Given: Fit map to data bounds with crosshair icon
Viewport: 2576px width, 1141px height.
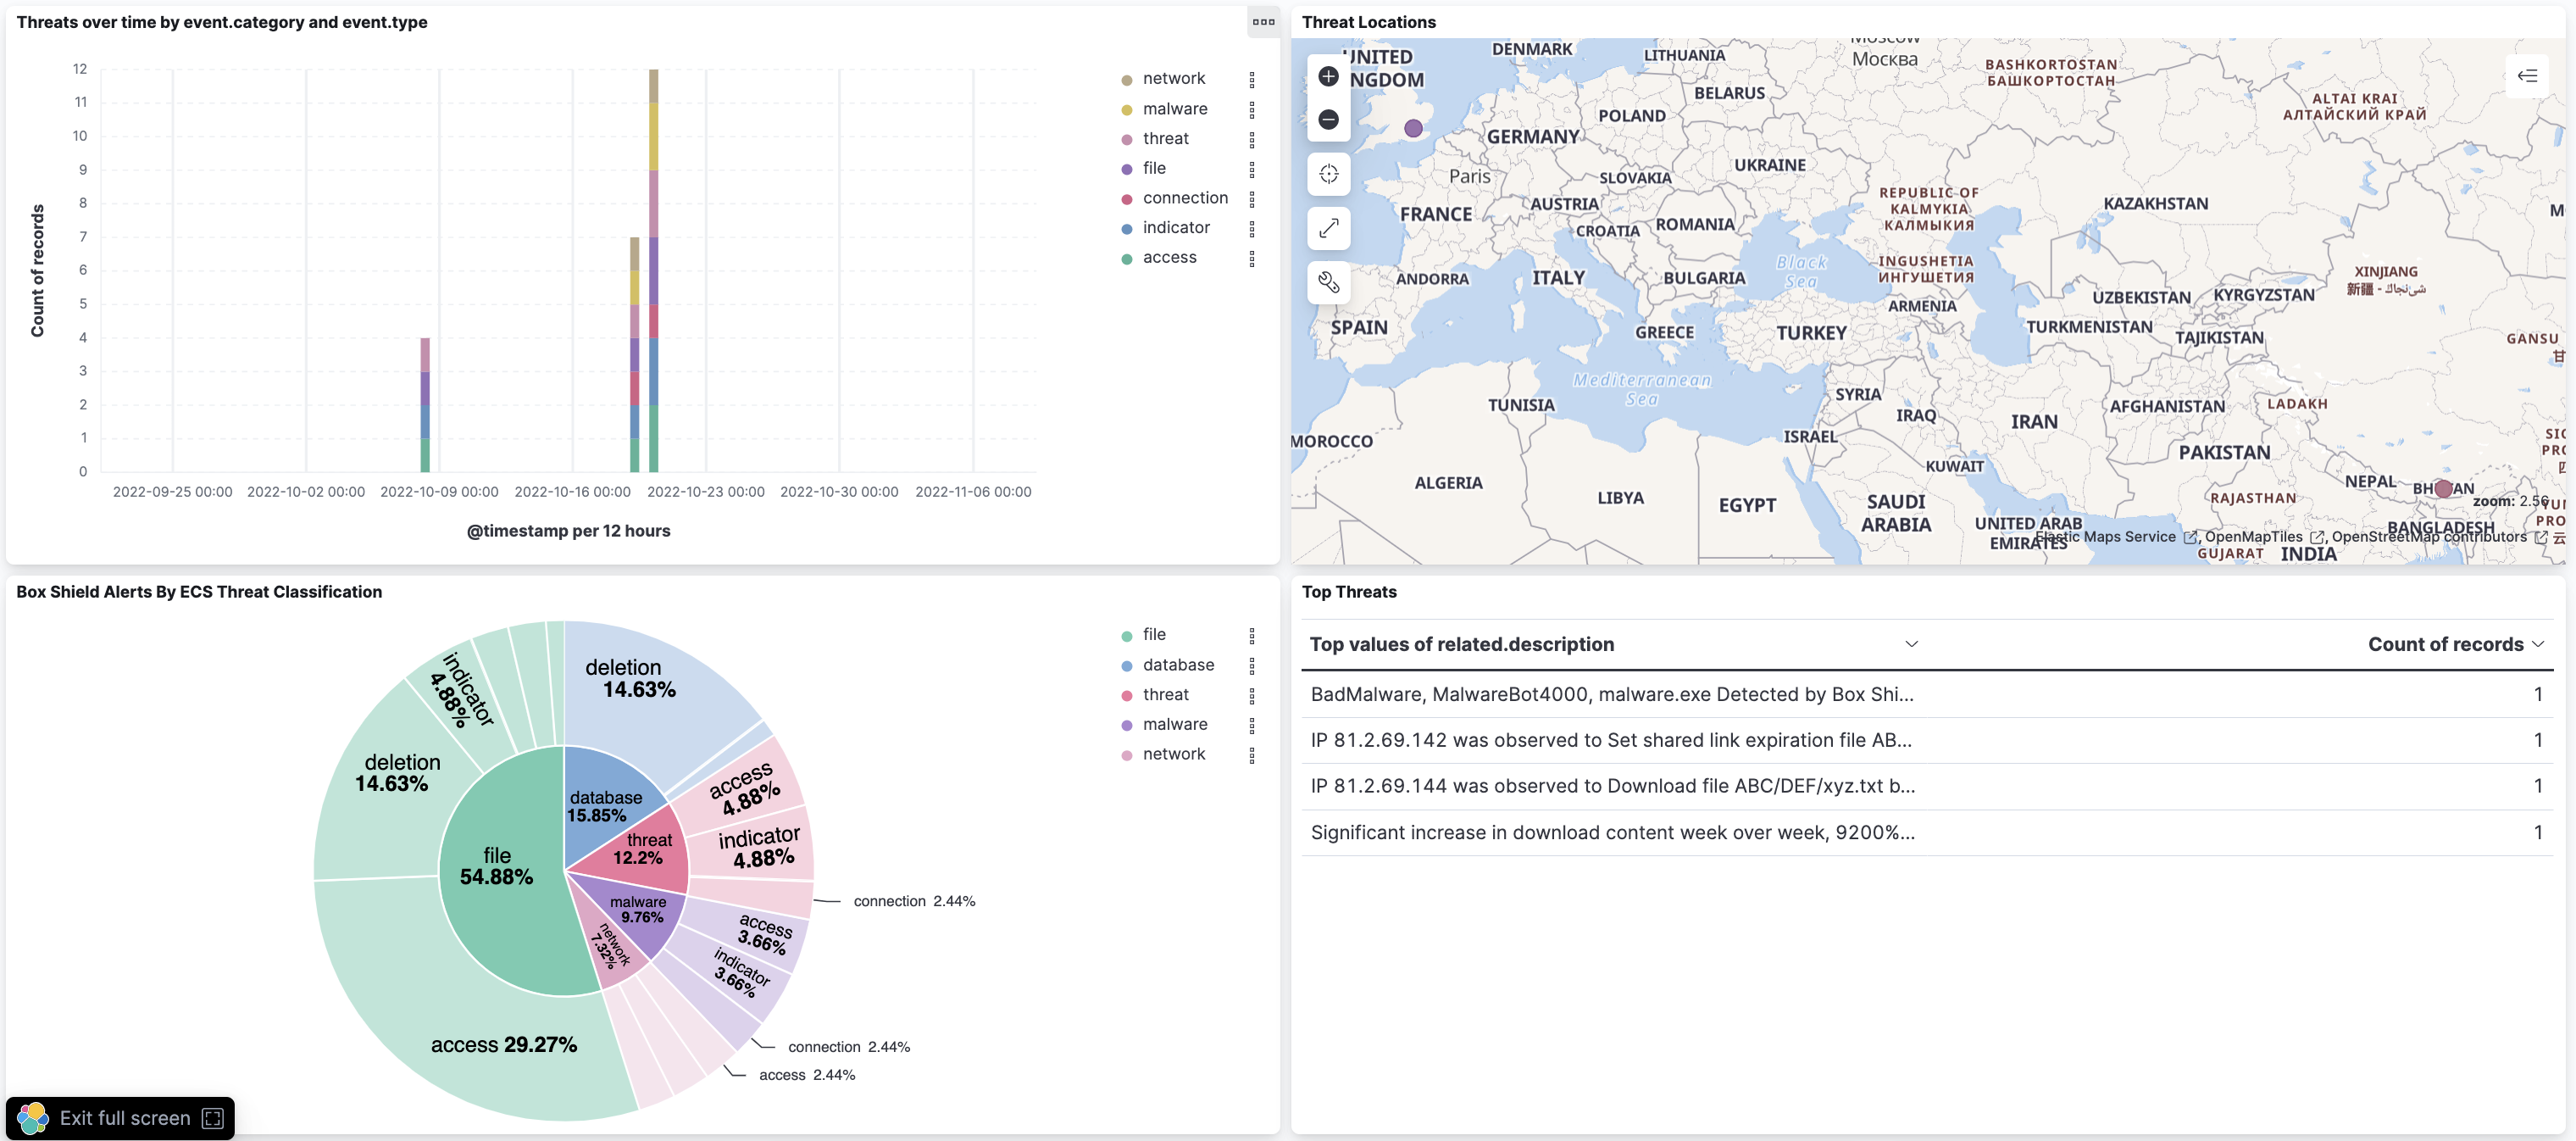Looking at the screenshot, I should (x=1329, y=174).
